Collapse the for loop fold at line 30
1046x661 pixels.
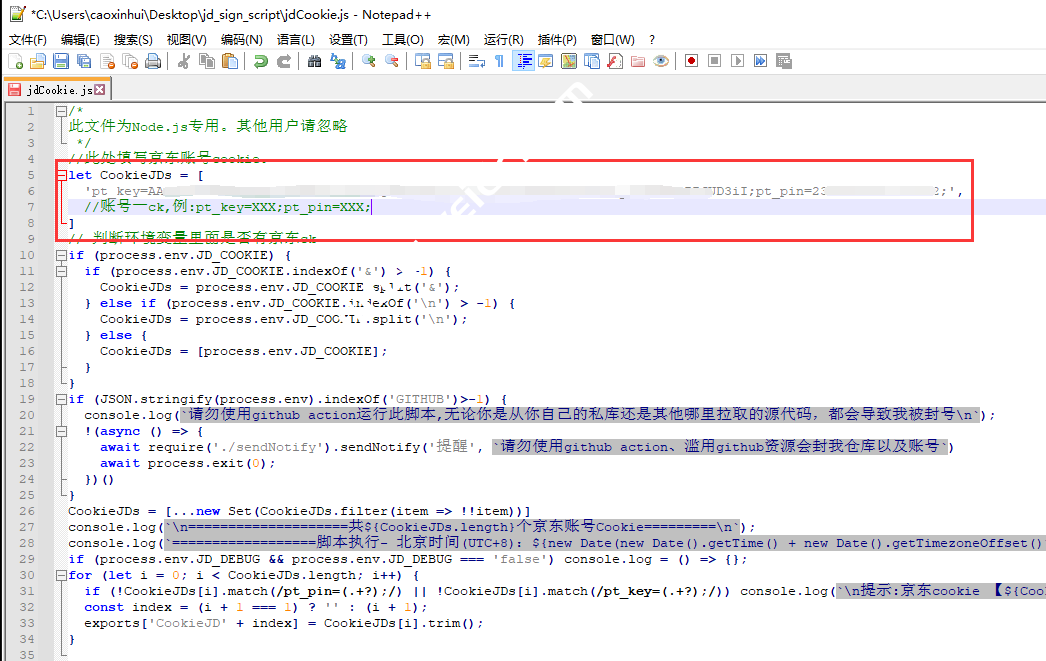(x=61, y=575)
